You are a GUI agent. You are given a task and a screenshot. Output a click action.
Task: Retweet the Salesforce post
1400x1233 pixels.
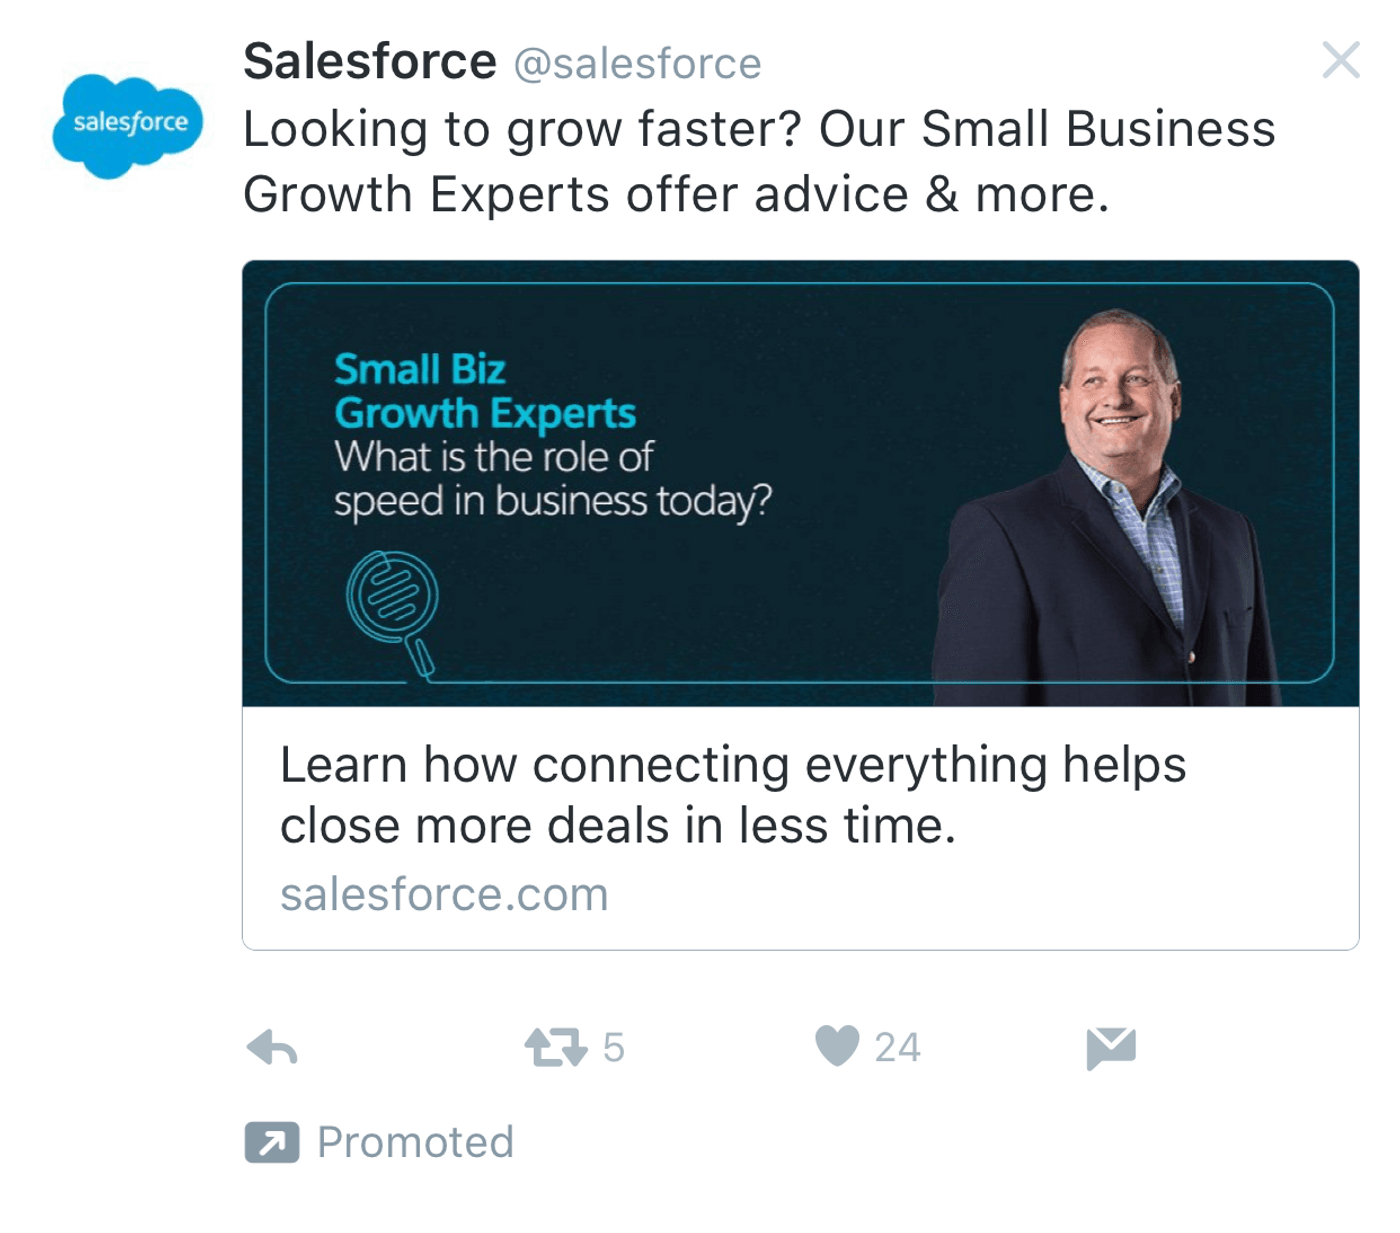555,1048
